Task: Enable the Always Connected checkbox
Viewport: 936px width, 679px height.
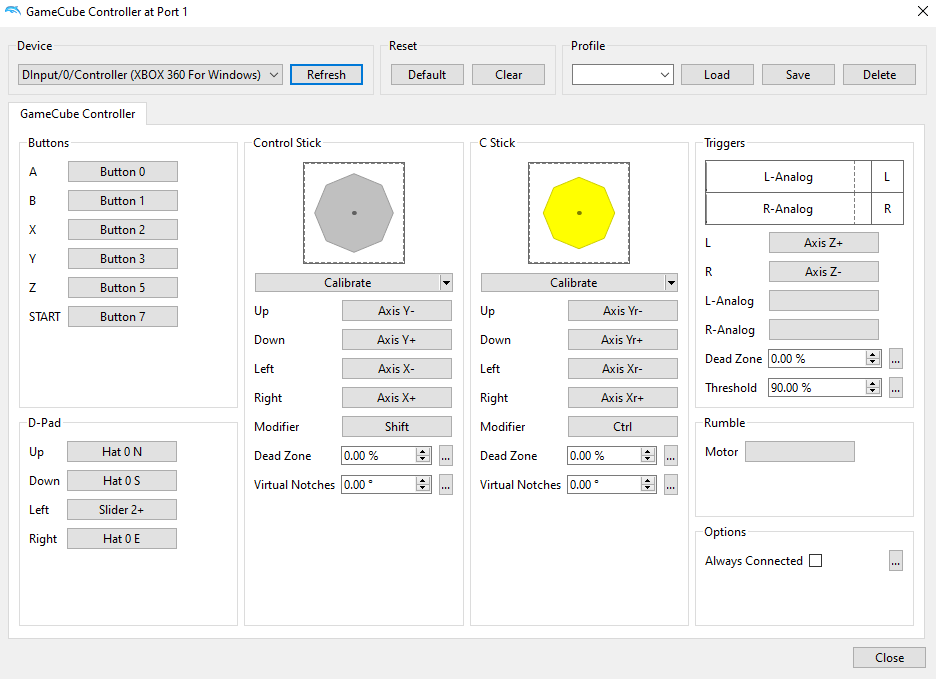Action: coord(815,561)
